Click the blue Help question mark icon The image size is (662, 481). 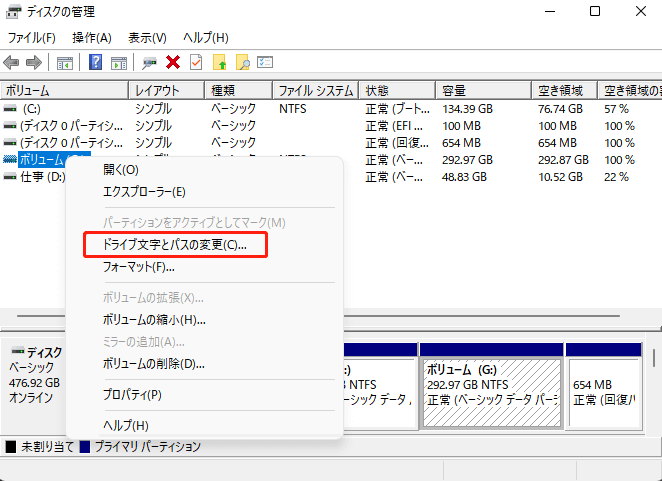tap(96, 63)
